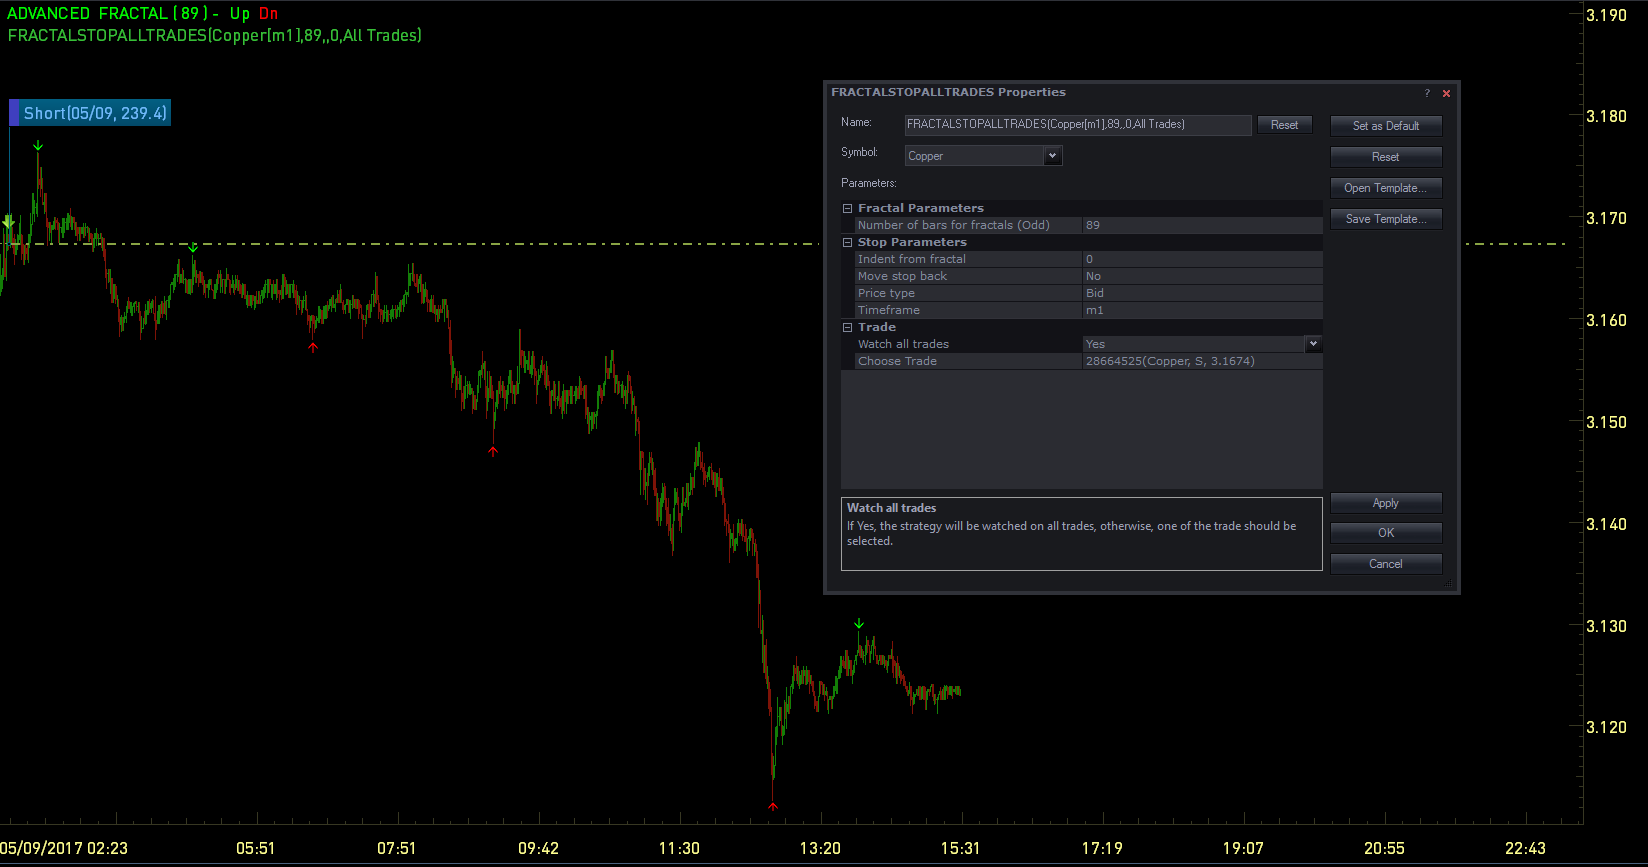The image size is (1648, 867).
Task: Click the FRACTALSTOPALLTRADES strategy label on chart
Action: [x=215, y=35]
